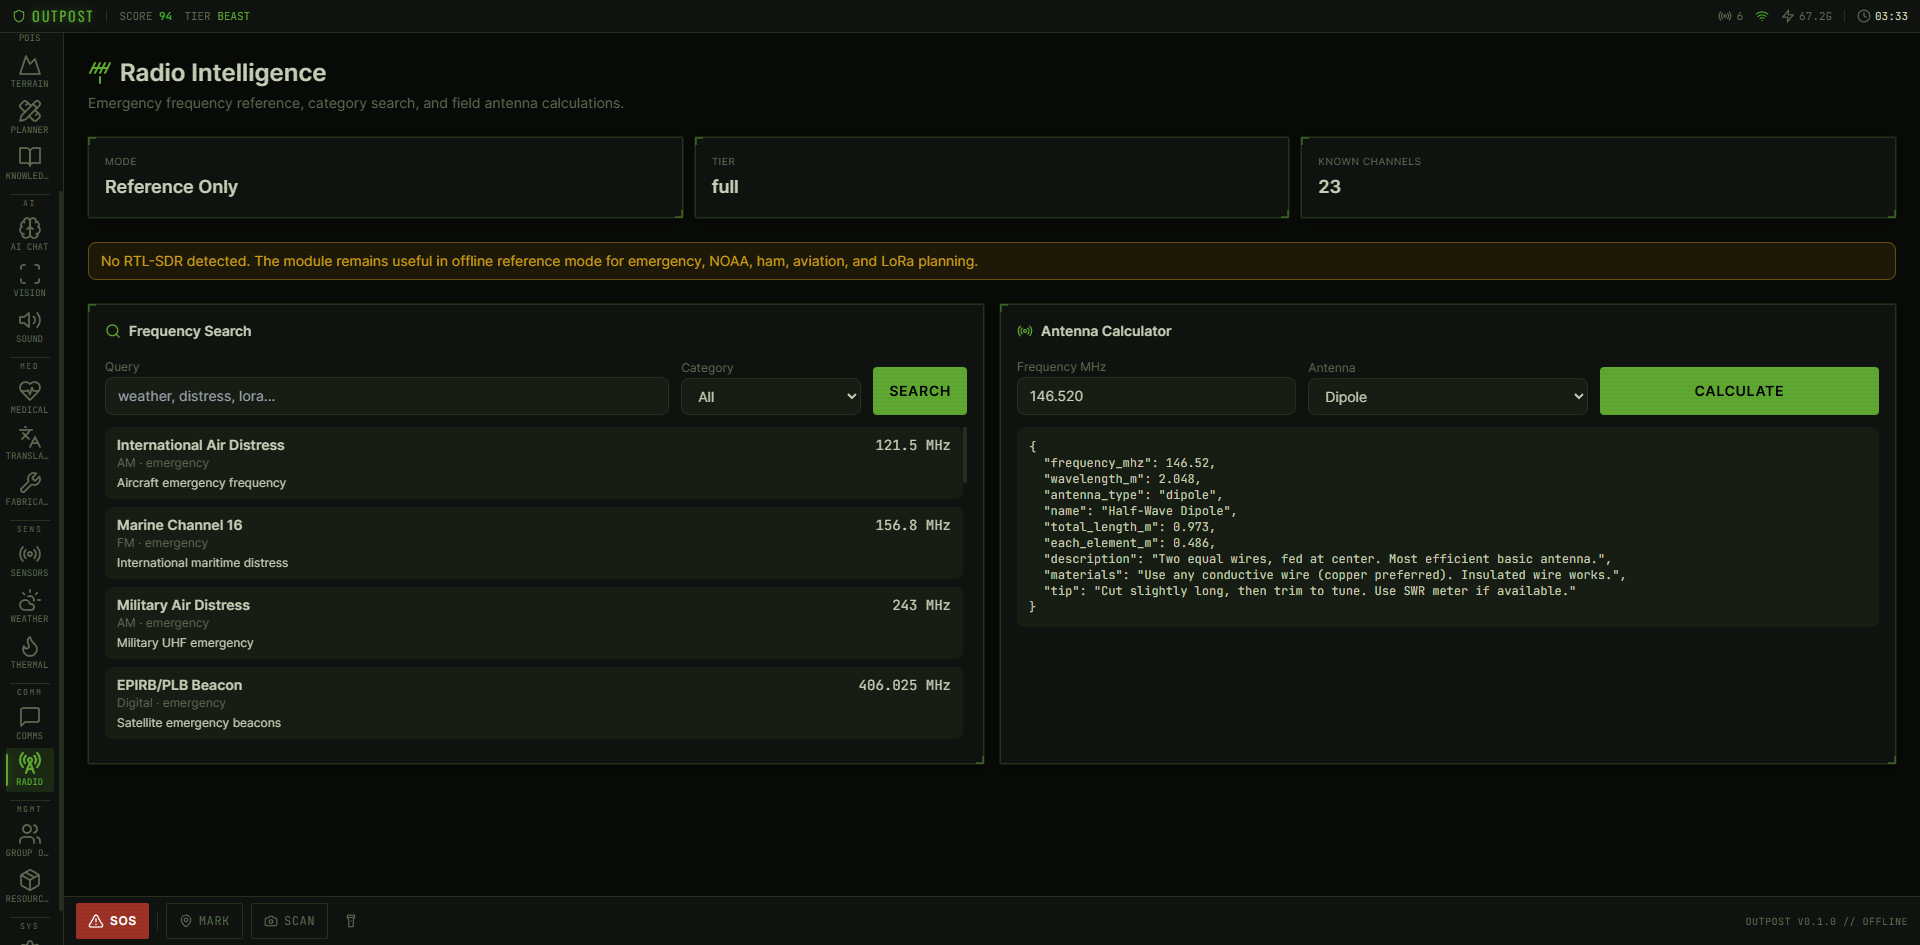Open the Knowledge section in sidebar
The height and width of the screenshot is (945, 1920).
tap(30, 163)
